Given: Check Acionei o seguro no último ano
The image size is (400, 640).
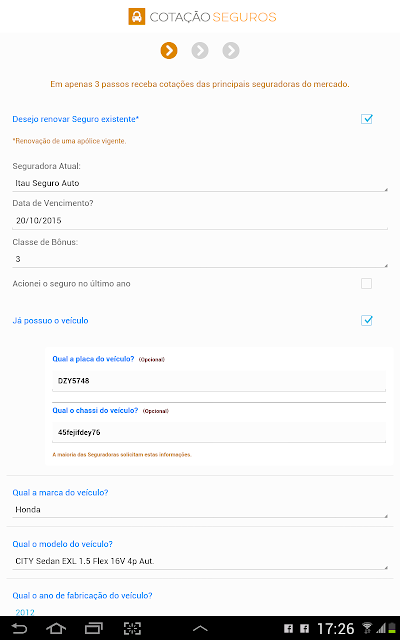Looking at the screenshot, I should (367, 283).
